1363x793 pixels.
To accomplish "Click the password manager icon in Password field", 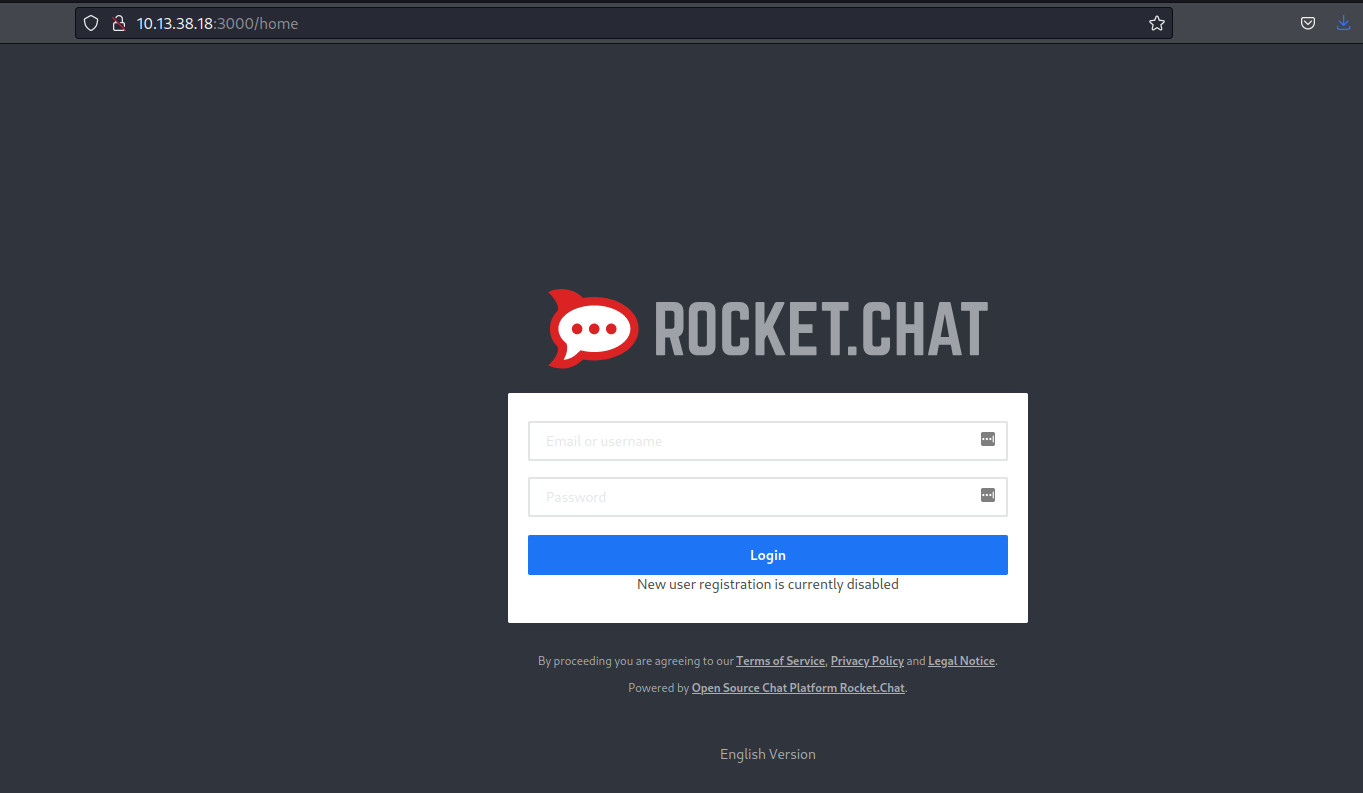I will (x=988, y=495).
